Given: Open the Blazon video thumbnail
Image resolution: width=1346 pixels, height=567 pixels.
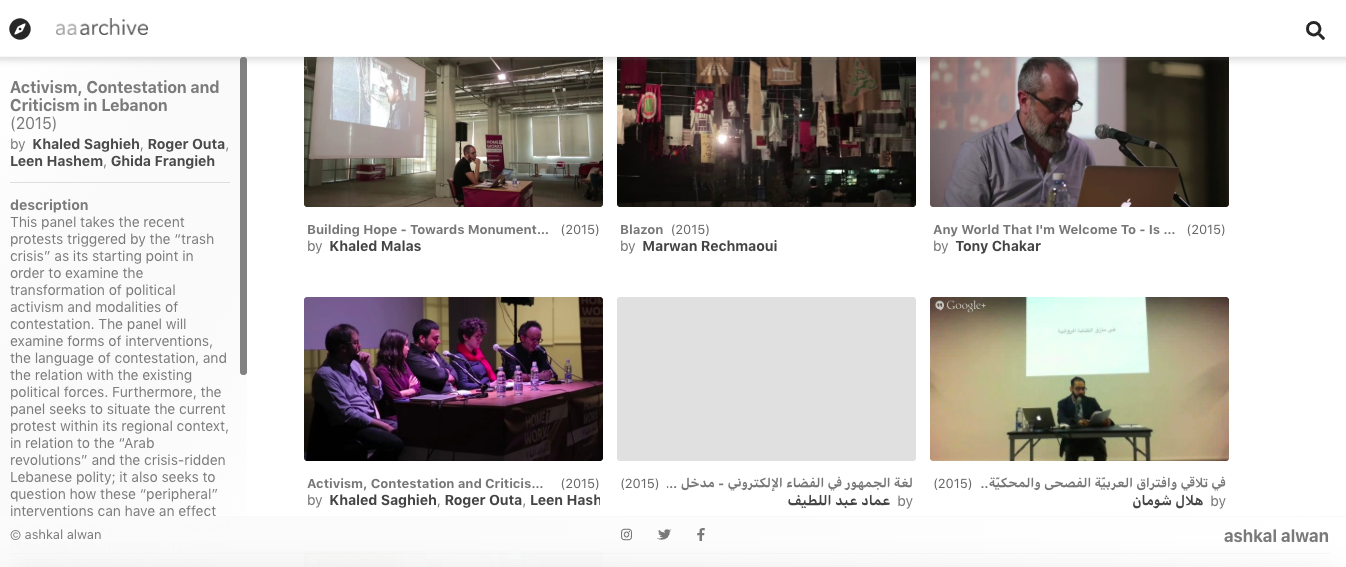Looking at the screenshot, I should point(766,132).
